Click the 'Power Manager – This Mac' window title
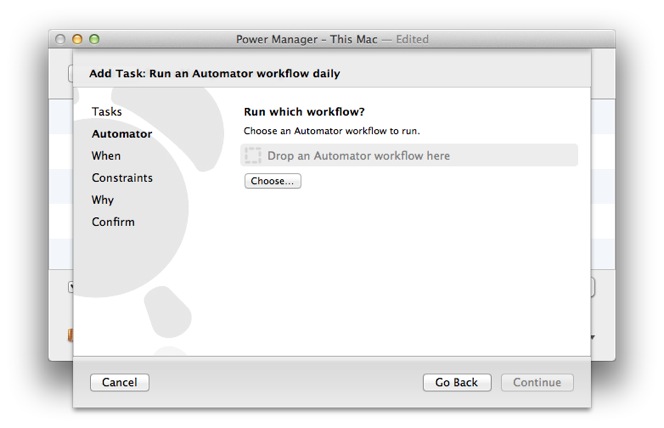The width and height of the screenshot is (664, 428). coord(307,39)
